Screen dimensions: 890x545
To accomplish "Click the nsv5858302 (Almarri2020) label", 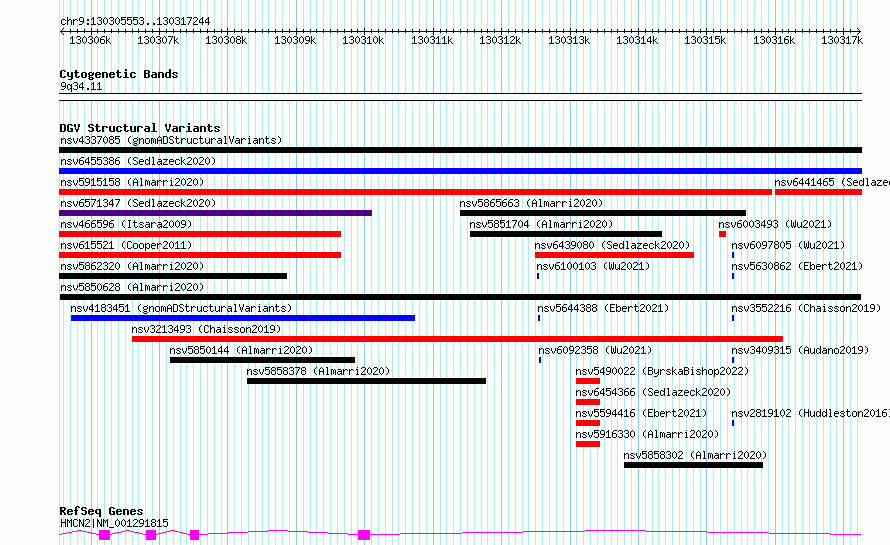I will (x=695, y=455).
